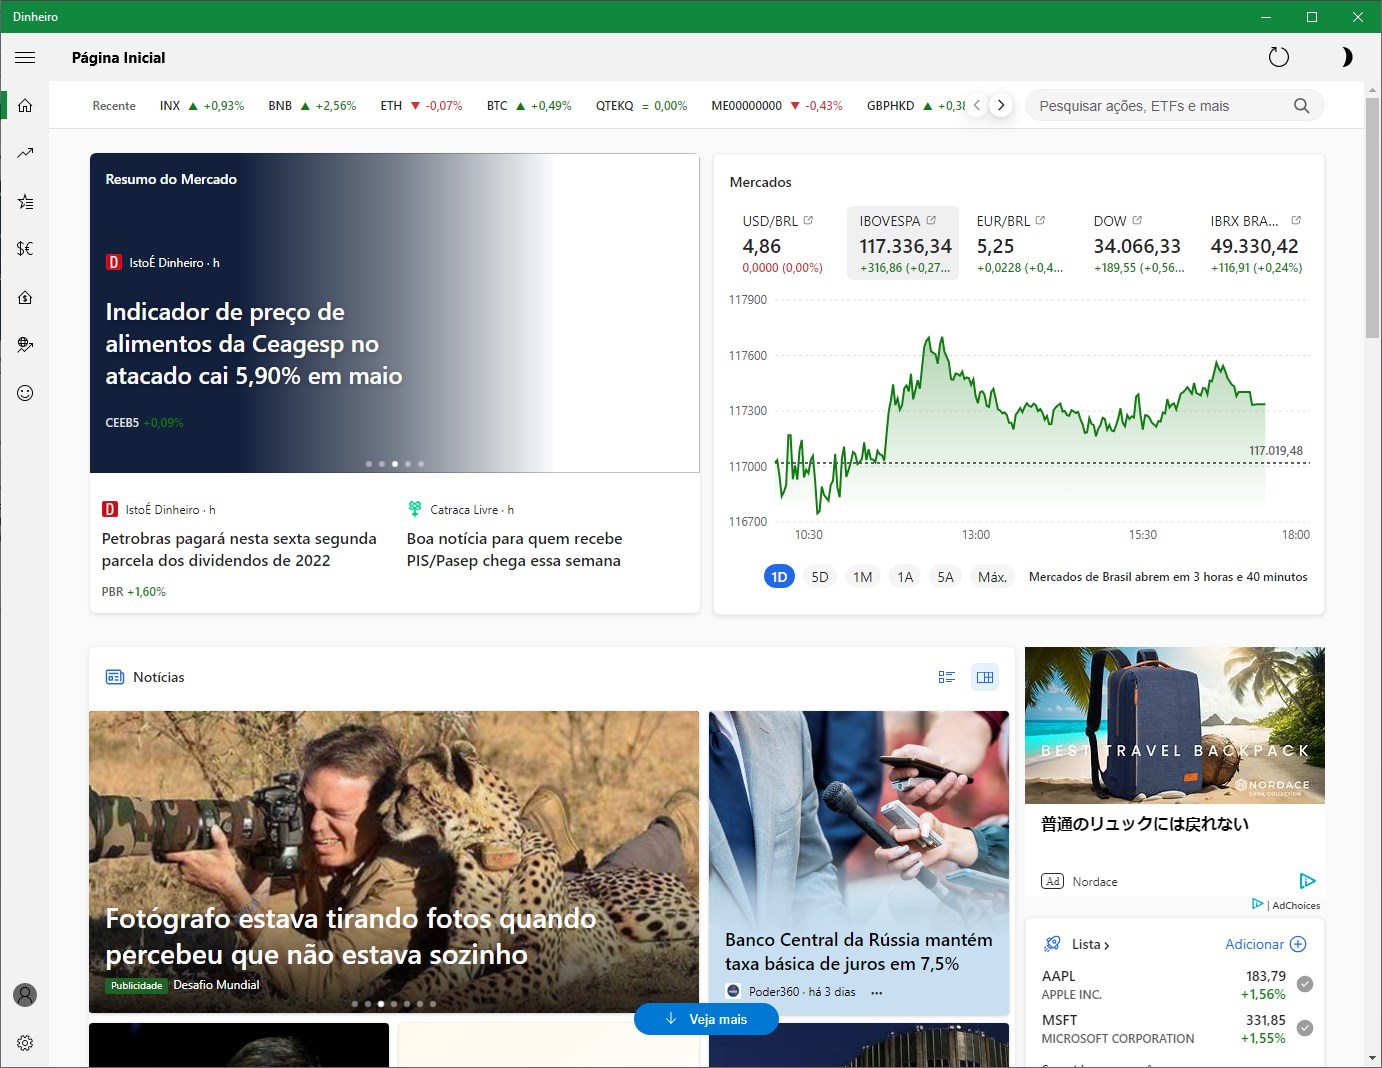Image resolution: width=1382 pixels, height=1068 pixels.
Task: Show previous tickers with left chevron
Action: (977, 105)
